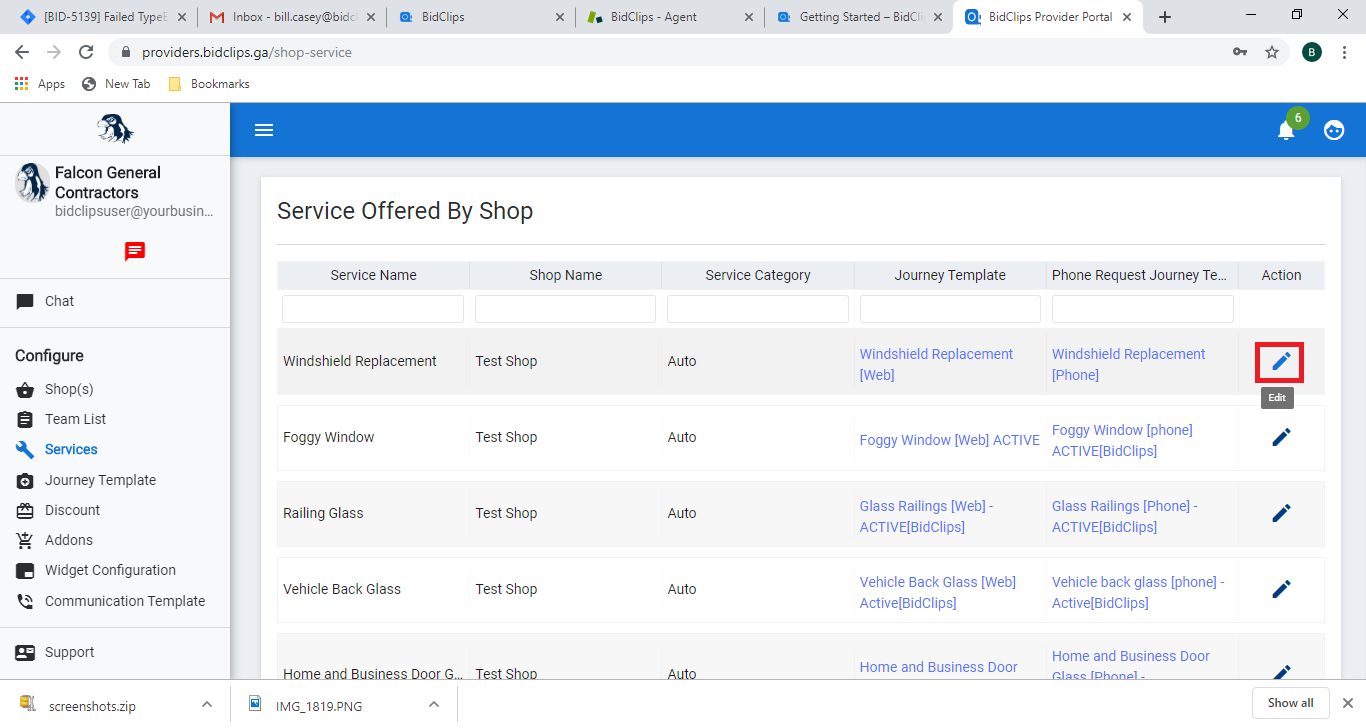Reload the page

point(86,52)
